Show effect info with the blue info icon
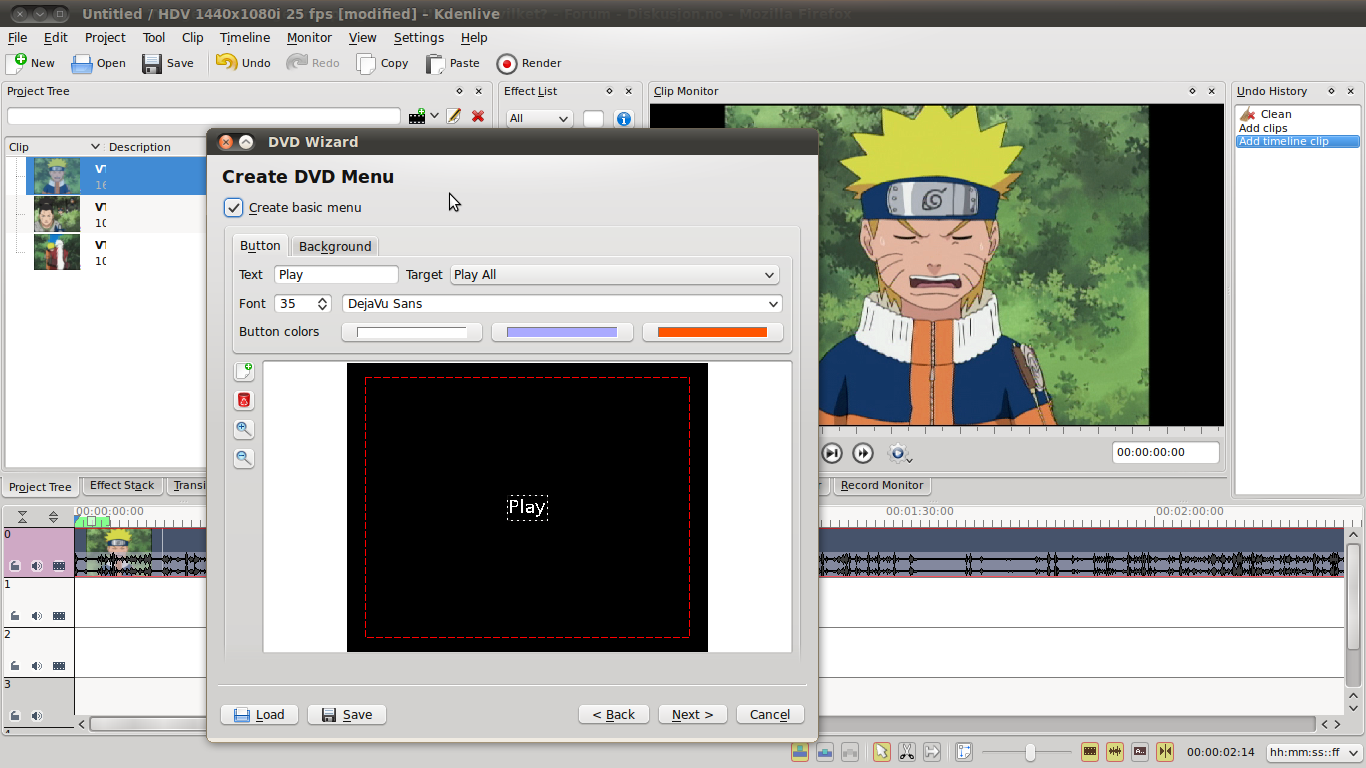Screen dimensions: 1366x768 click(624, 119)
